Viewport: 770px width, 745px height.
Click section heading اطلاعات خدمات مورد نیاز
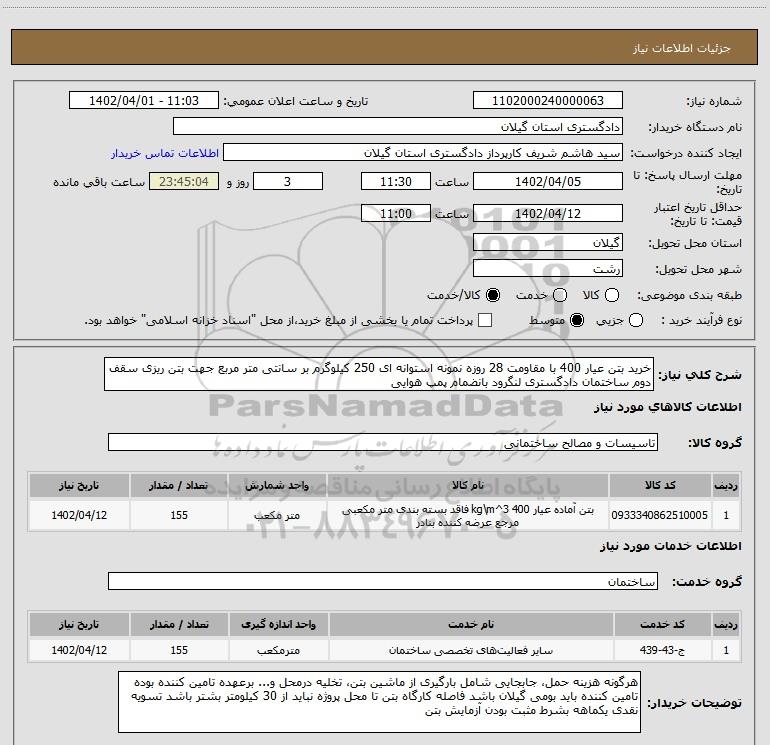(x=671, y=546)
